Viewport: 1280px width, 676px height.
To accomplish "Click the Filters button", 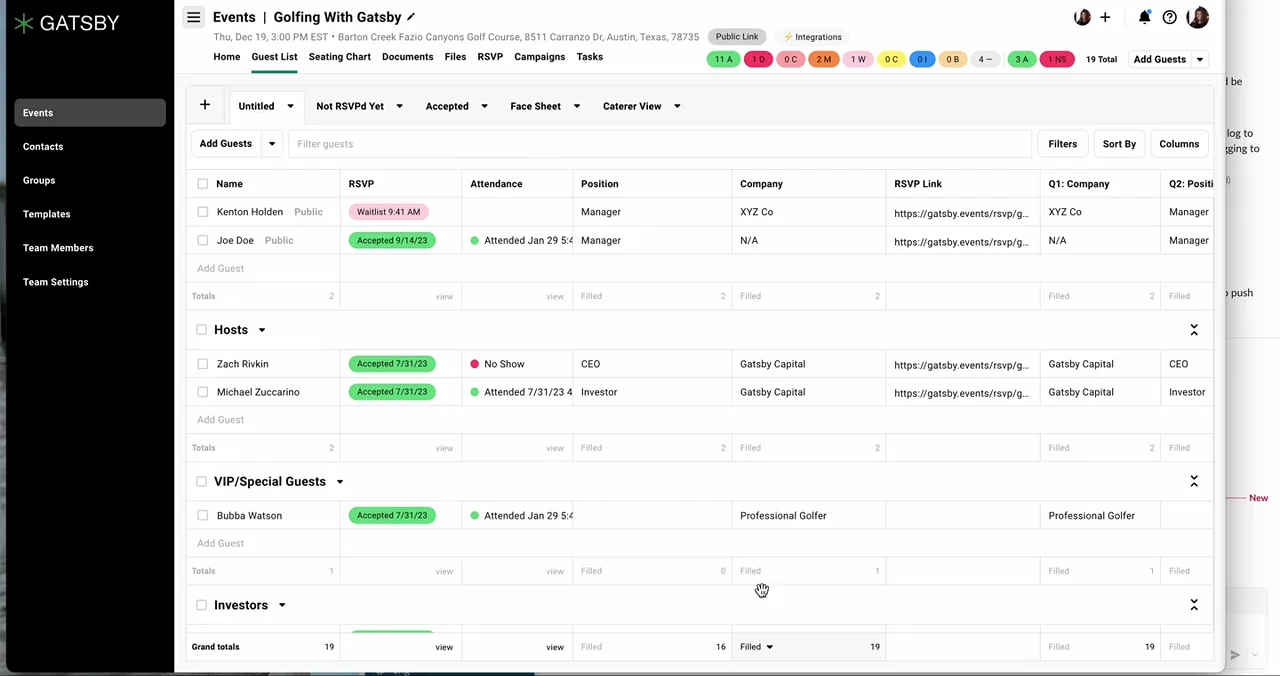I will [1063, 144].
